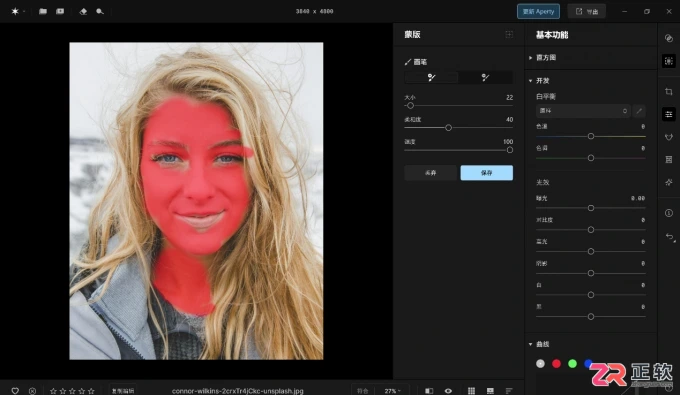680x395 pixels.
Task: Adjust the 高光 highlights slider
Action: point(591,251)
